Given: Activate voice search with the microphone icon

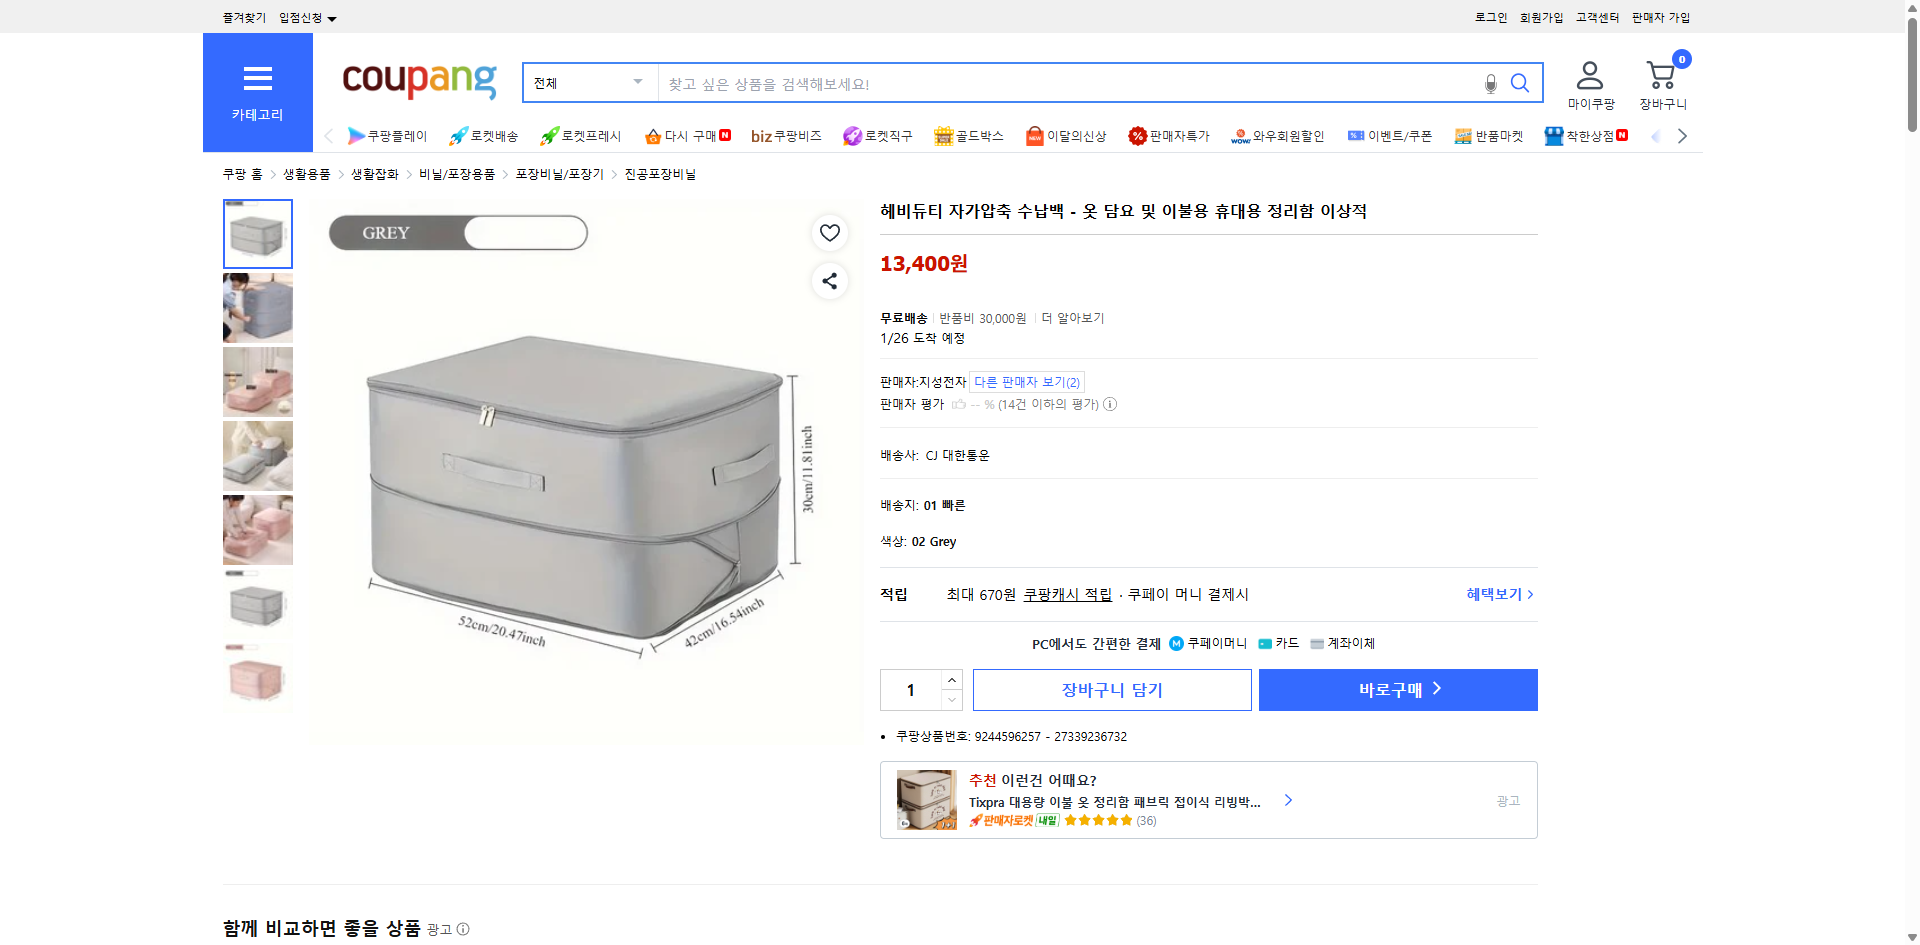Looking at the screenshot, I should [x=1489, y=84].
